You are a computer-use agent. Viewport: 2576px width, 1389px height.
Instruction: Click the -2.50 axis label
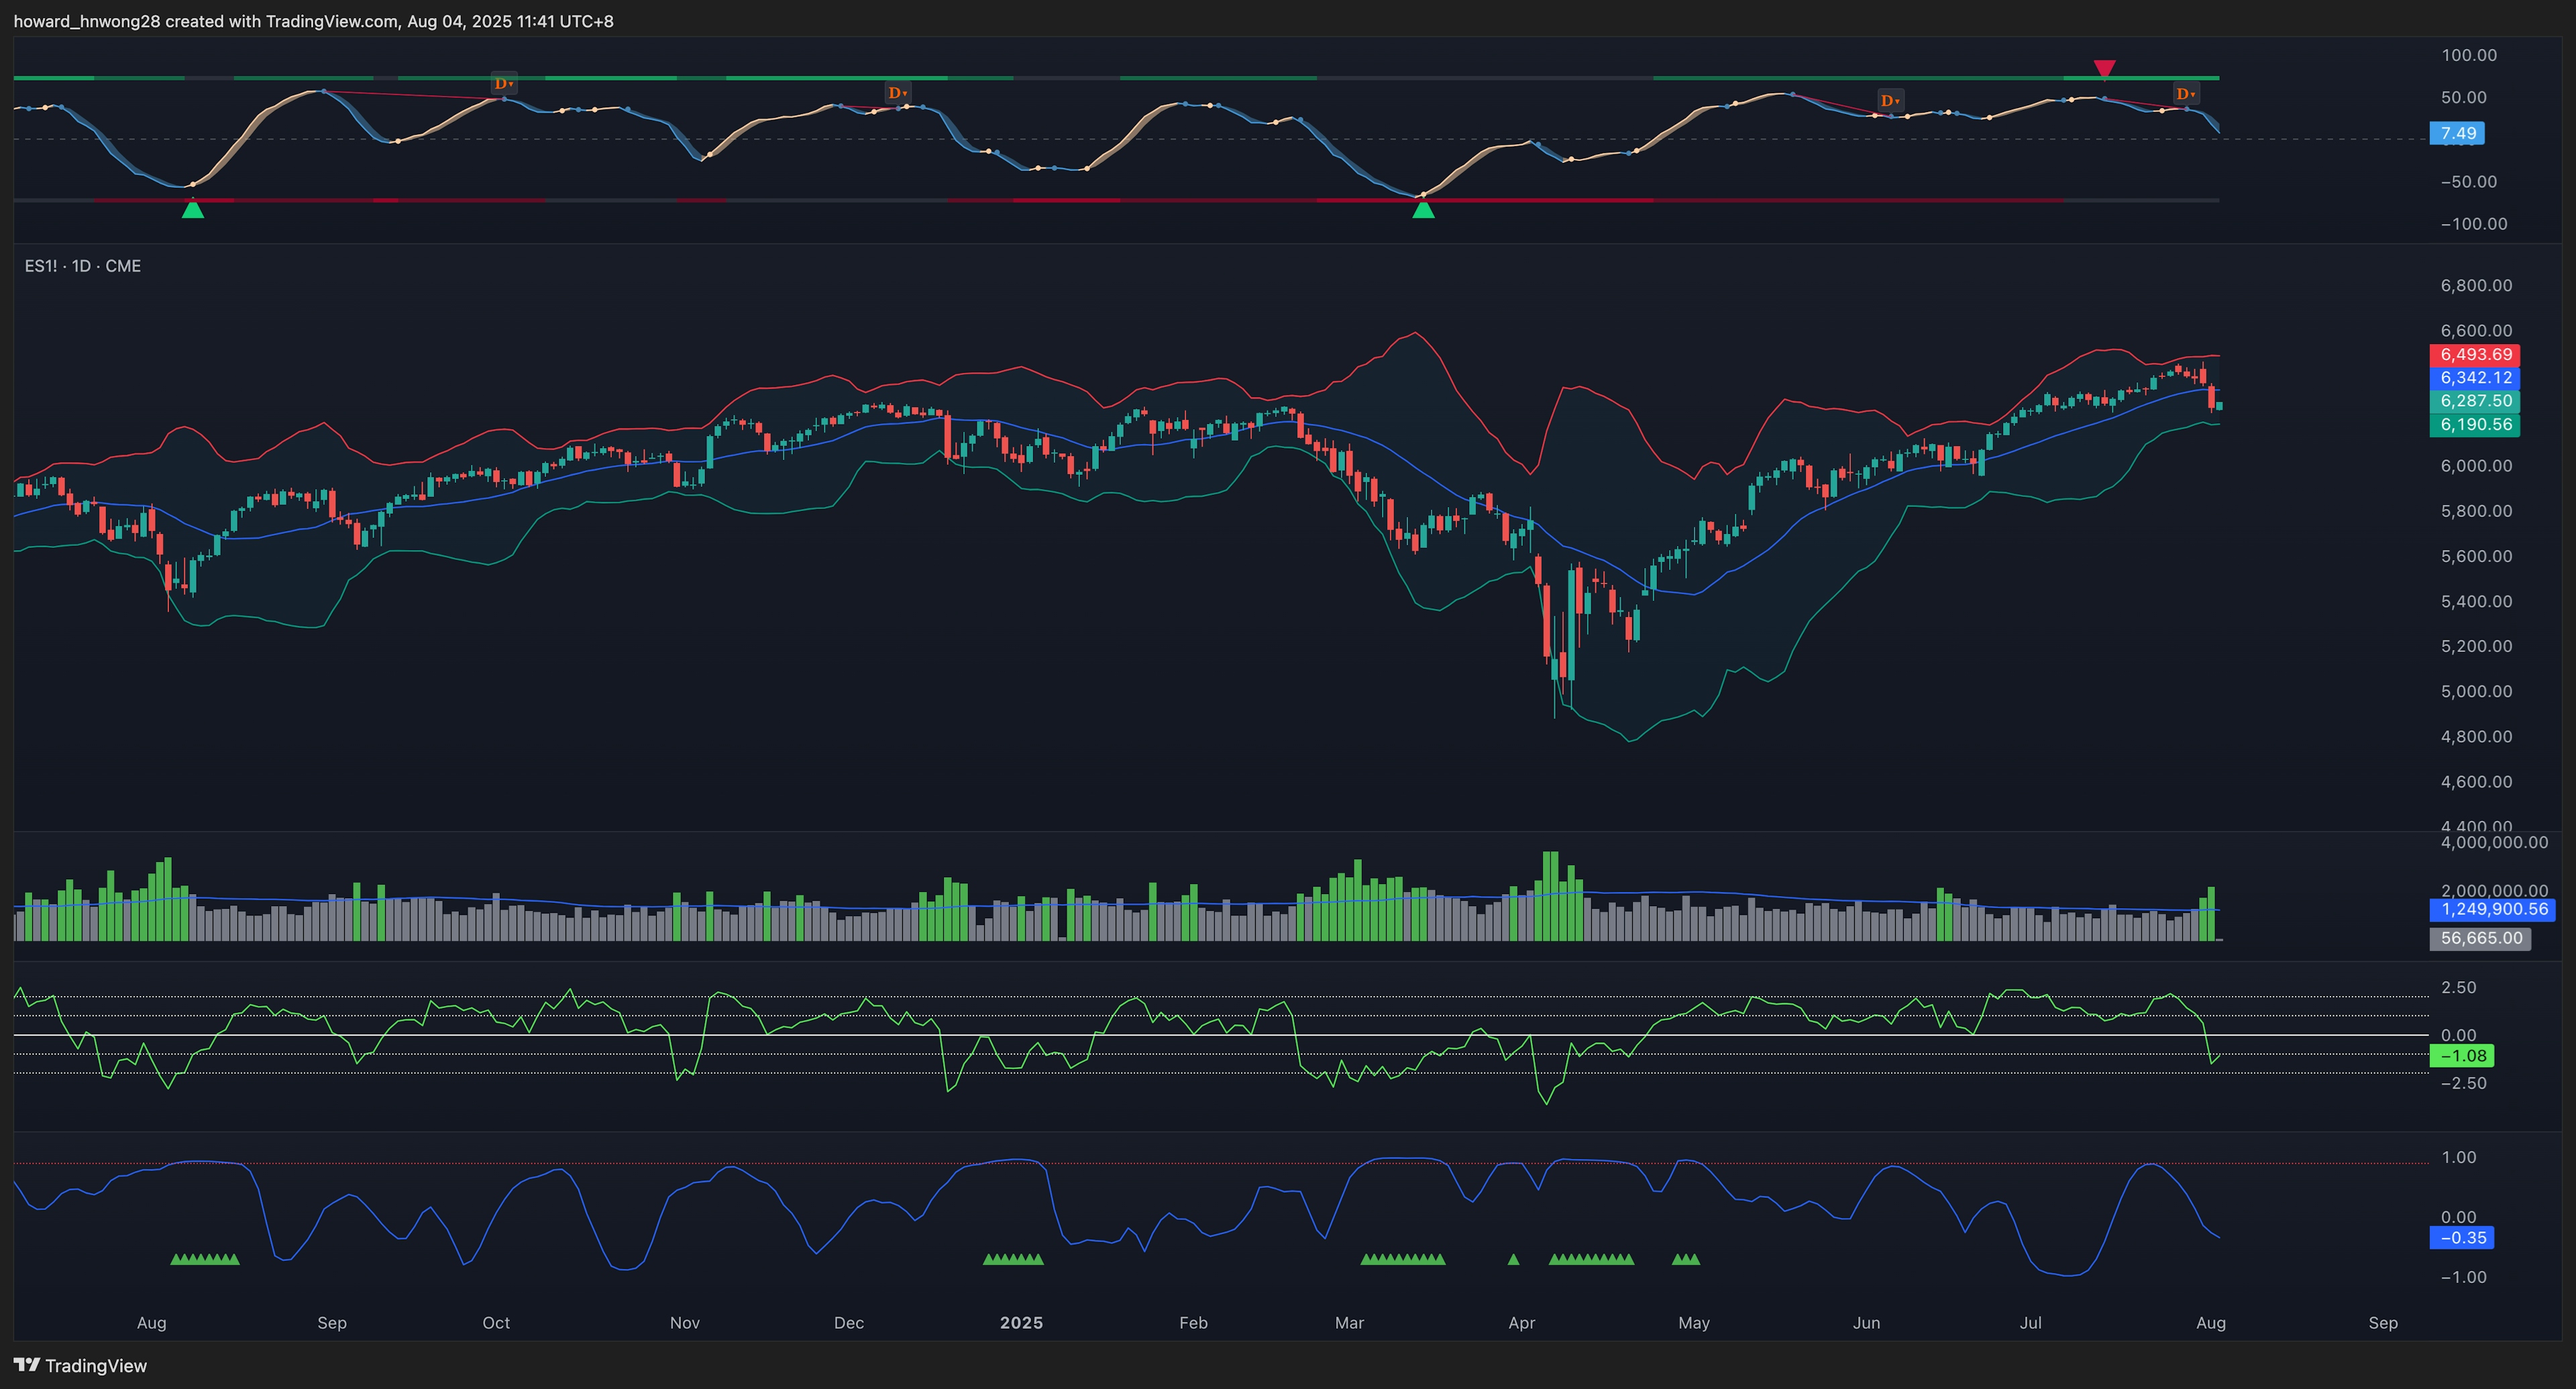pyautogui.click(x=2463, y=1083)
